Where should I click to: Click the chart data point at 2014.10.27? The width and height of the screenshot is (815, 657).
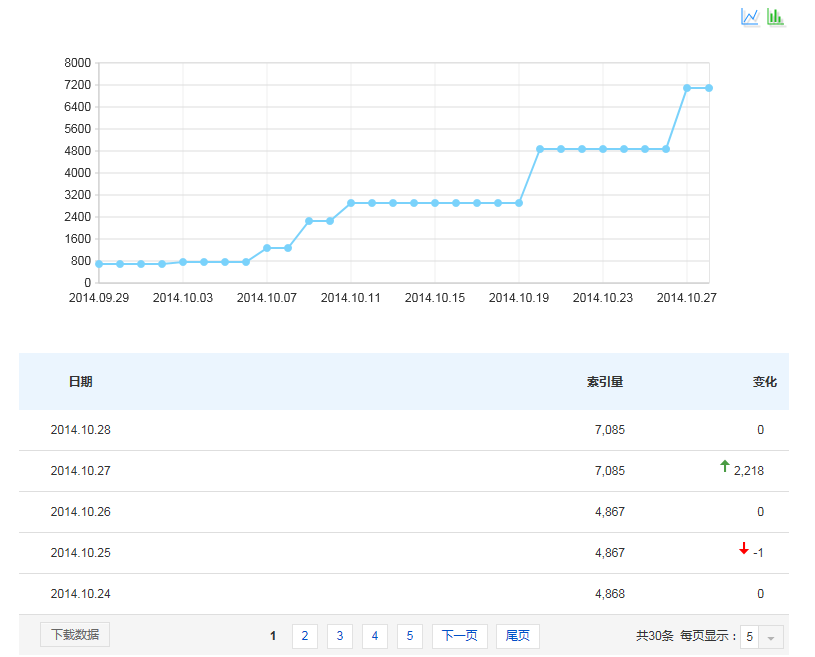tap(687, 88)
